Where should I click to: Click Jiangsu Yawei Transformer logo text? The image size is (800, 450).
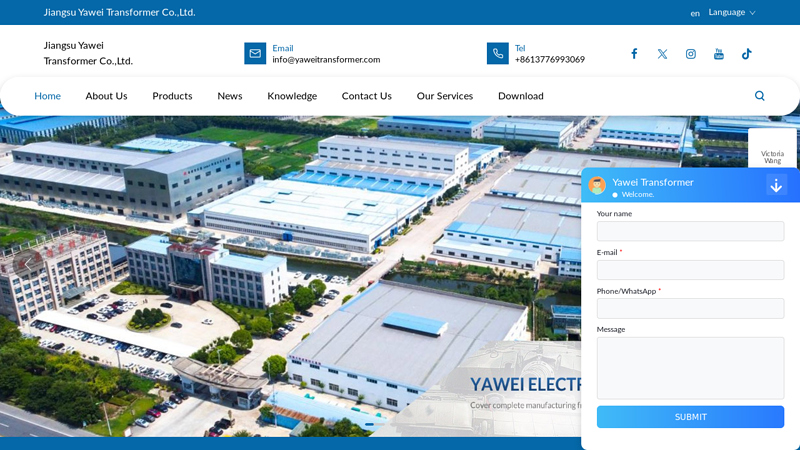[x=88, y=53]
